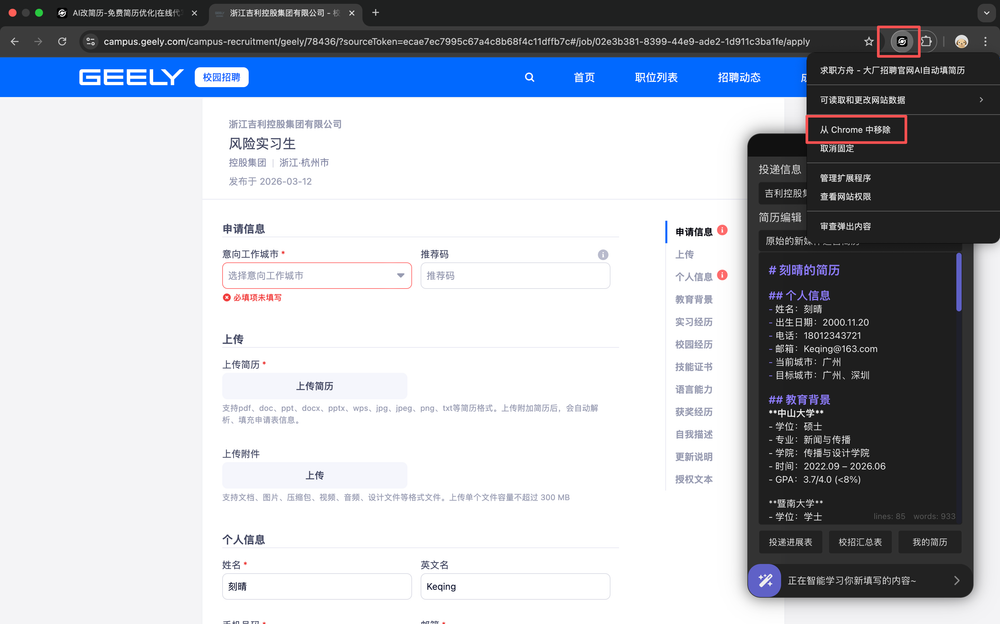1000x624 pixels.
Task: Expand 可读取和更改网站数据 submenu
Action: click(902, 100)
